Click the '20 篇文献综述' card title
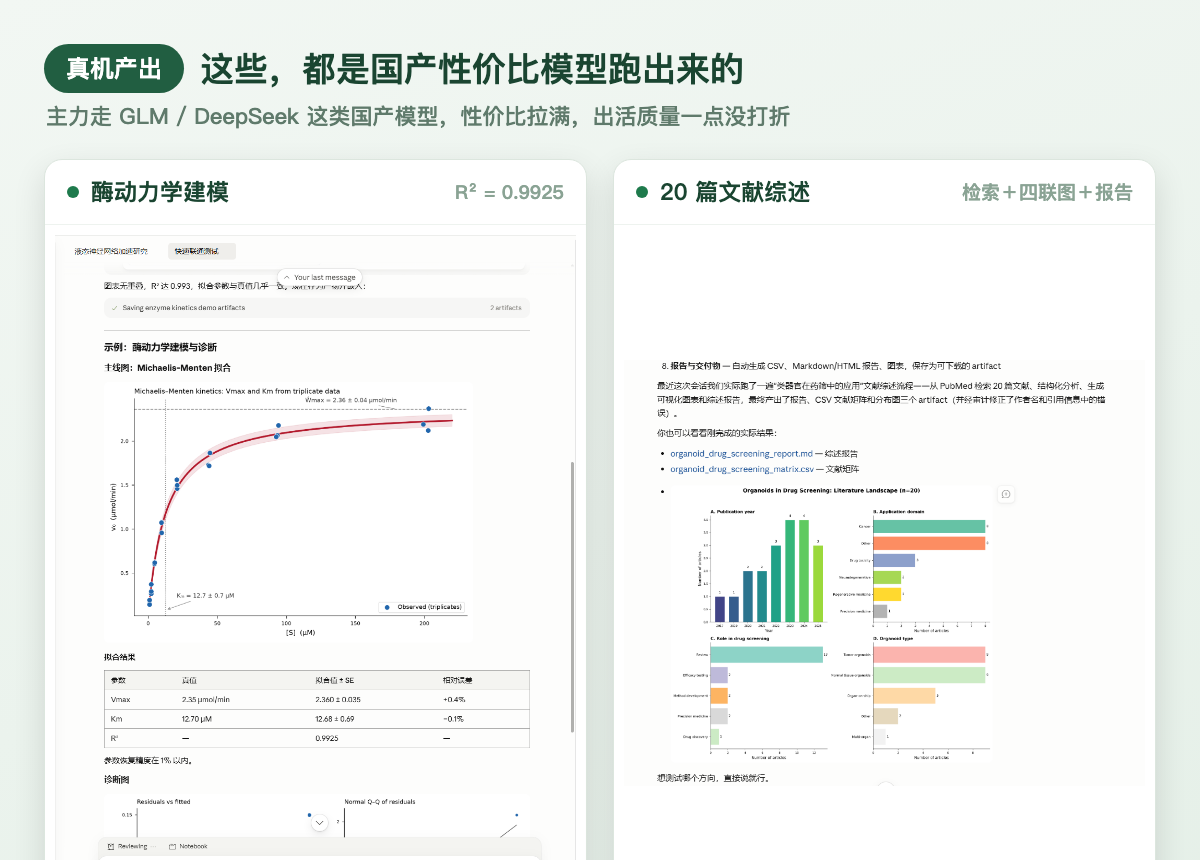The image size is (1200, 860). [x=735, y=192]
